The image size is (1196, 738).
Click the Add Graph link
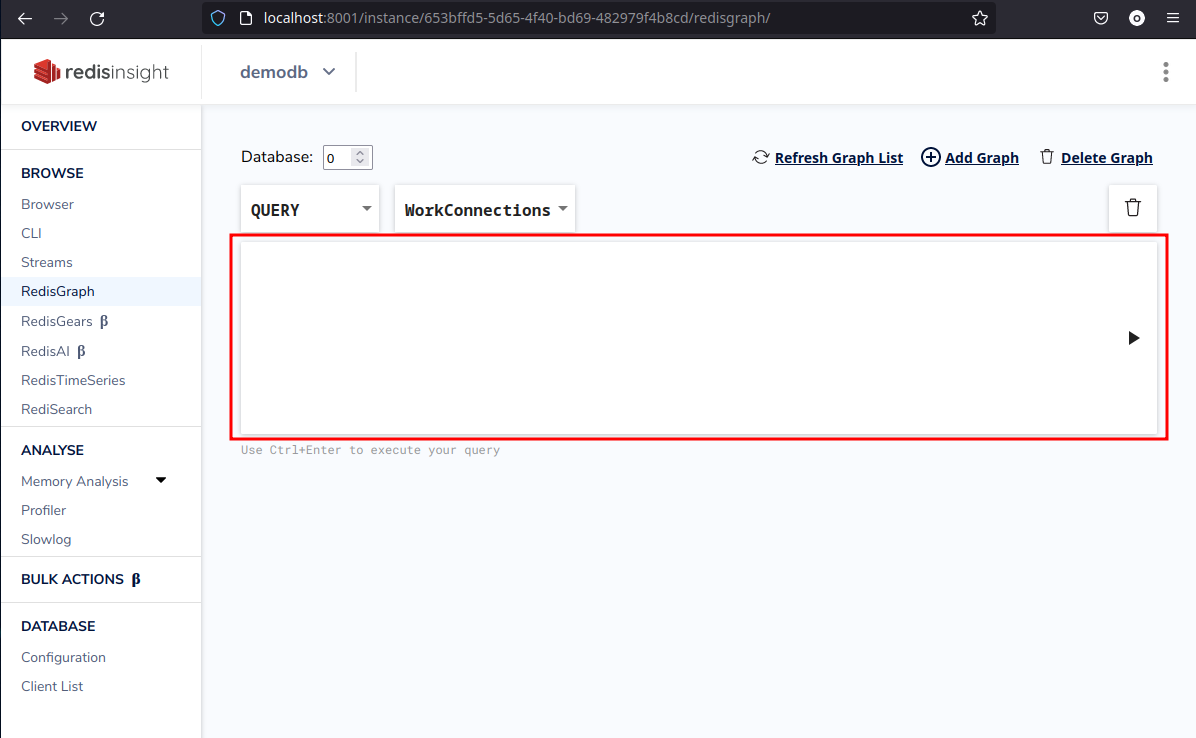[982, 158]
